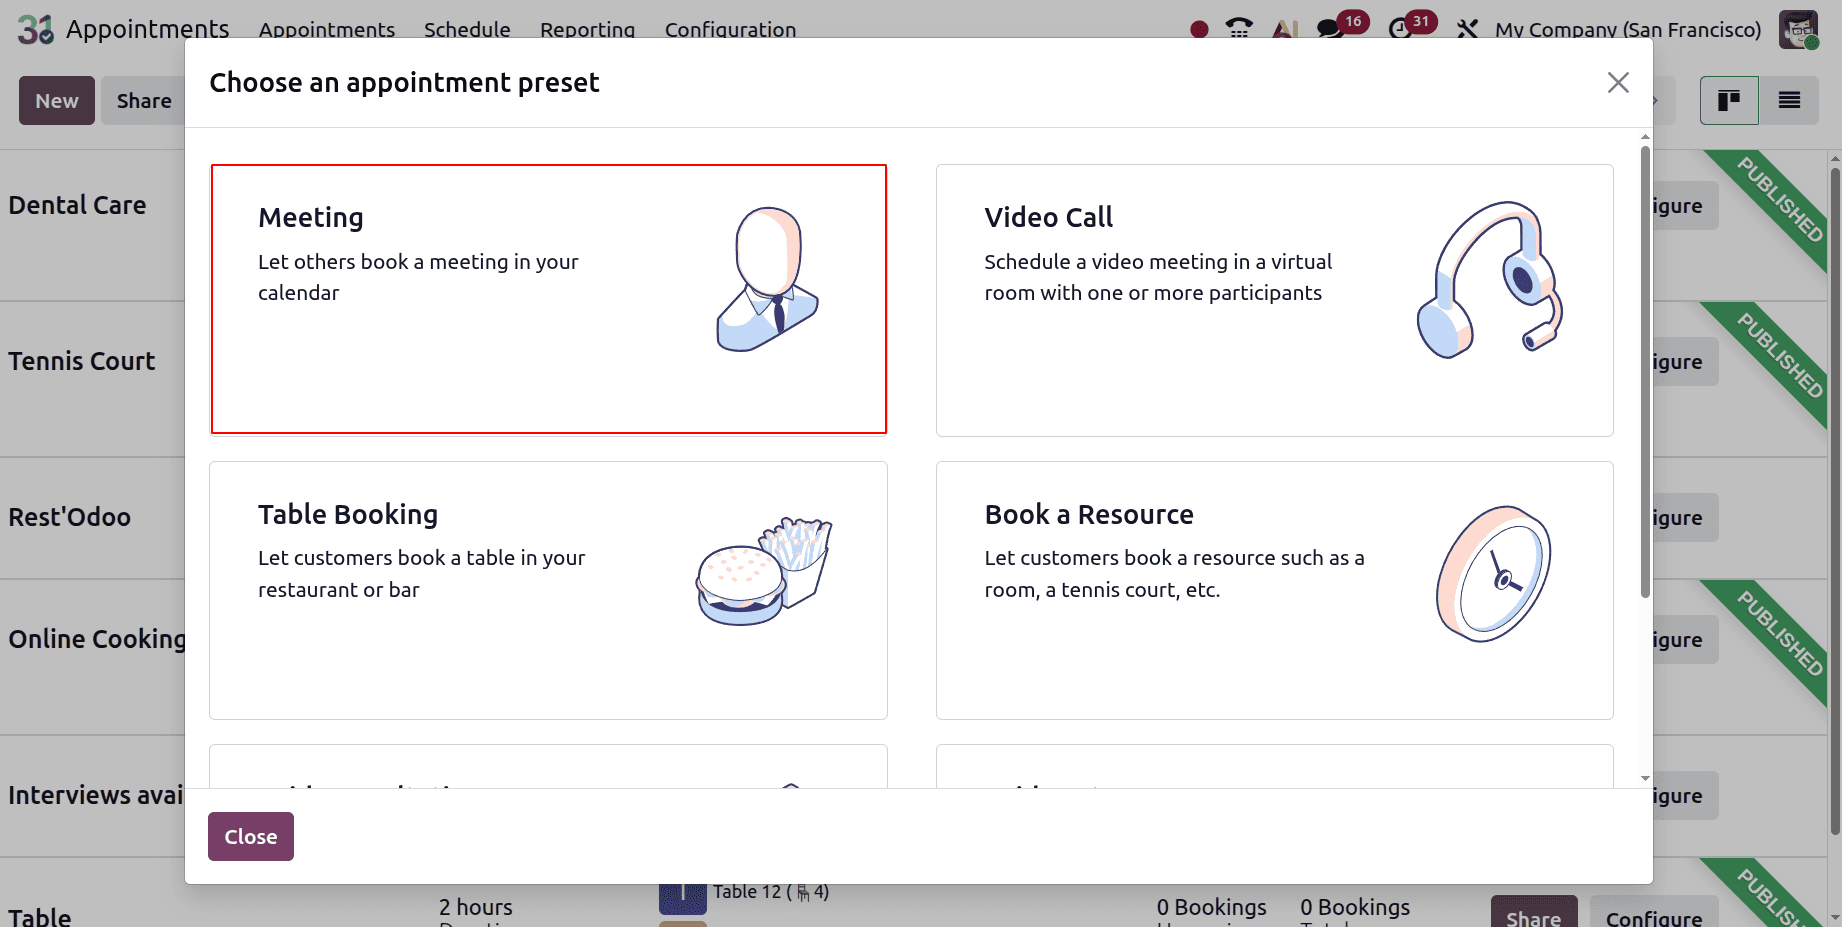This screenshot has height=927, width=1842.
Task: Switch to Kanban view icon
Action: pyautogui.click(x=1729, y=100)
